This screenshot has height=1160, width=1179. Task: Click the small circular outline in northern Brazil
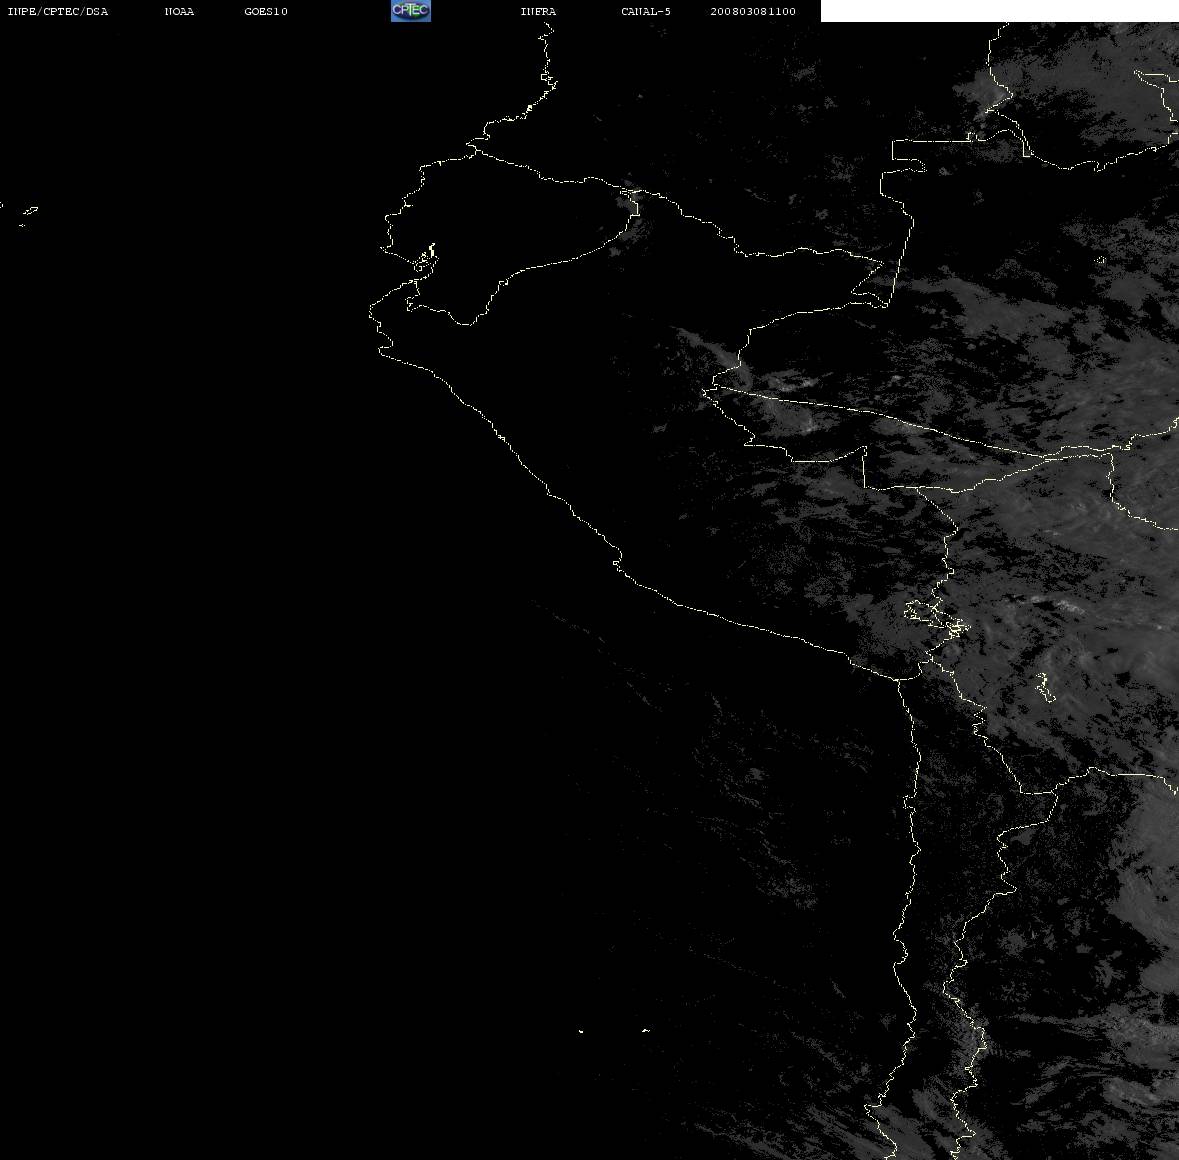[x=1101, y=260]
